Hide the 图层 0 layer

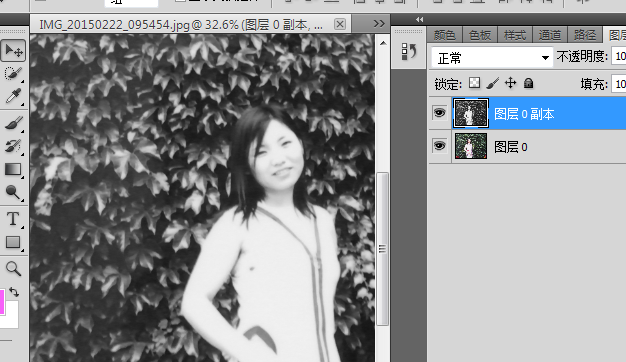[x=440, y=146]
